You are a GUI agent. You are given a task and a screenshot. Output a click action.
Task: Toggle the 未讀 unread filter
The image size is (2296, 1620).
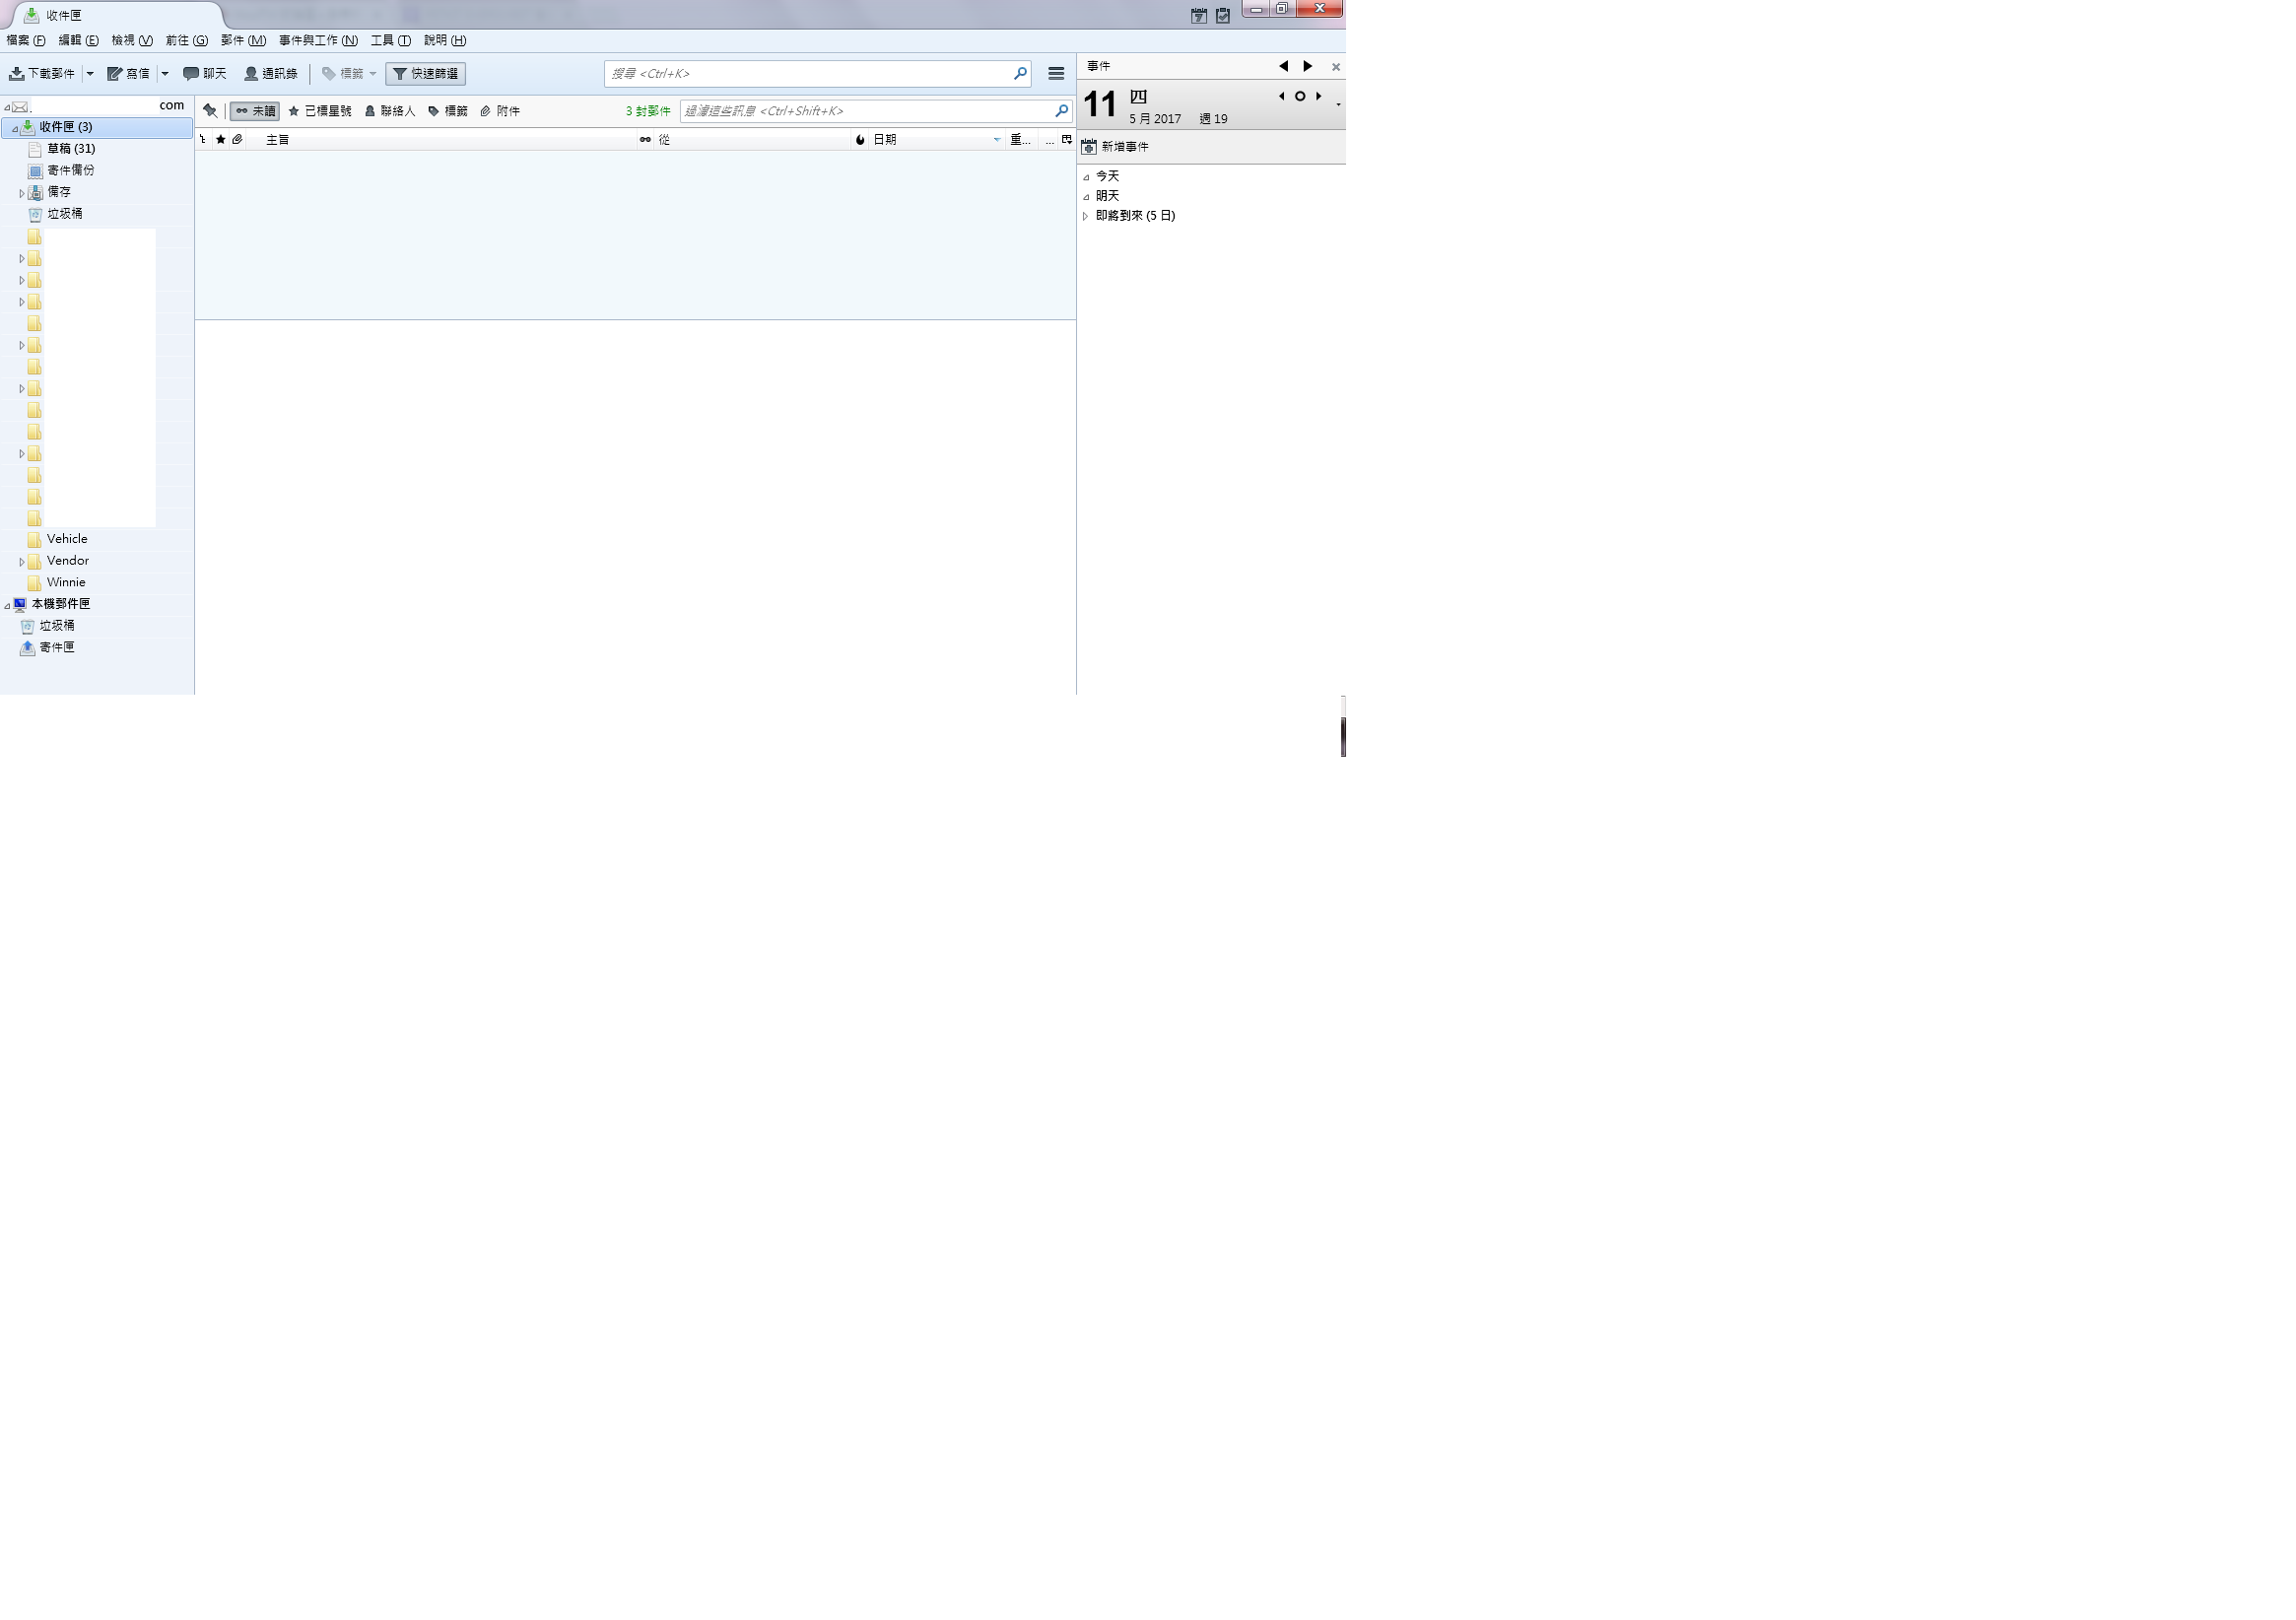coord(255,111)
